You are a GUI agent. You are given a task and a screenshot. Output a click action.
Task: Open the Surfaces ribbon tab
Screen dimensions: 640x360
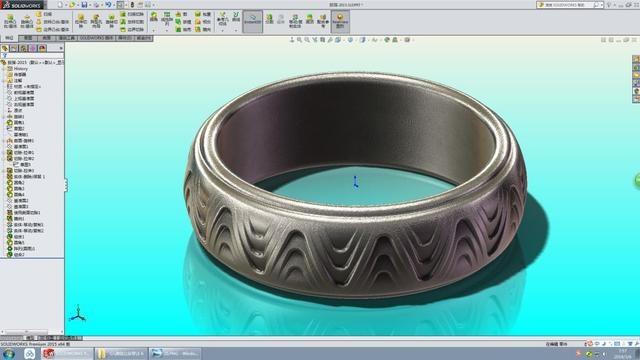(x=46, y=38)
